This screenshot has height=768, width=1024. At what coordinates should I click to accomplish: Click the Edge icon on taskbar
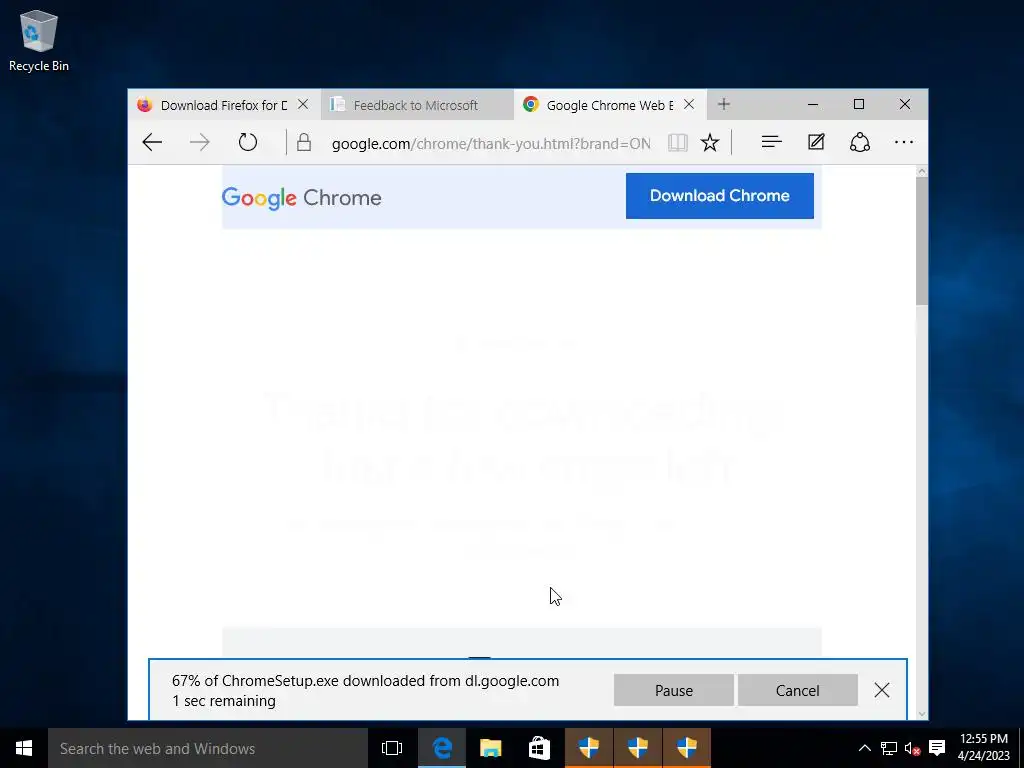click(x=442, y=748)
